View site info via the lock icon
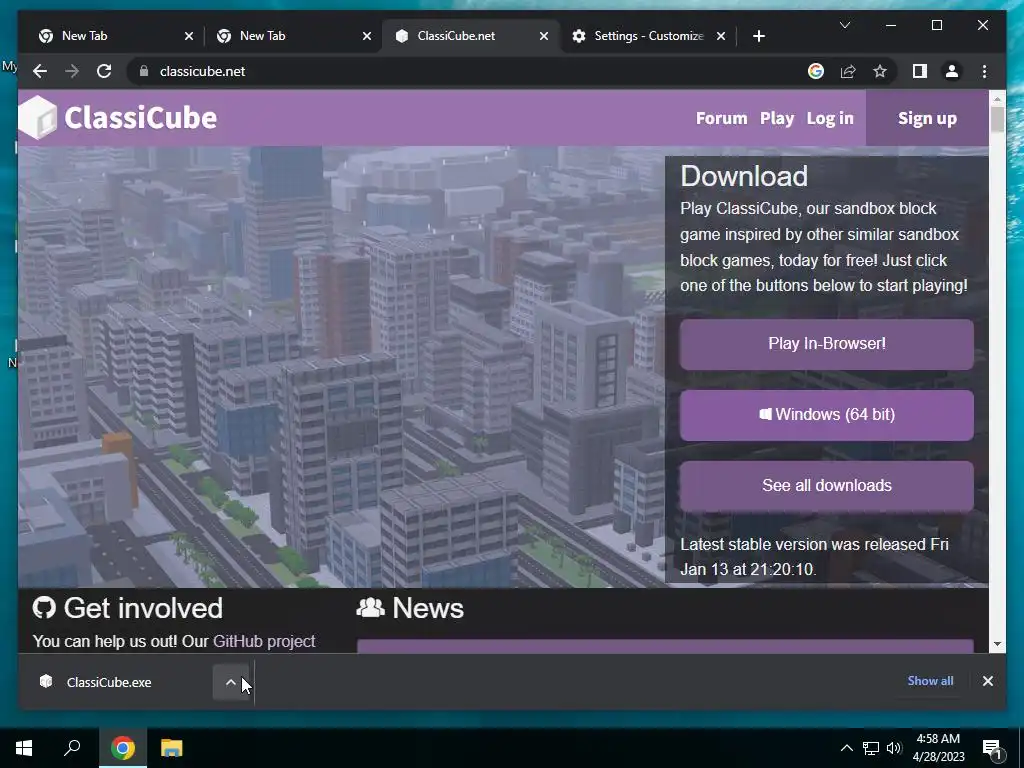 pos(144,71)
